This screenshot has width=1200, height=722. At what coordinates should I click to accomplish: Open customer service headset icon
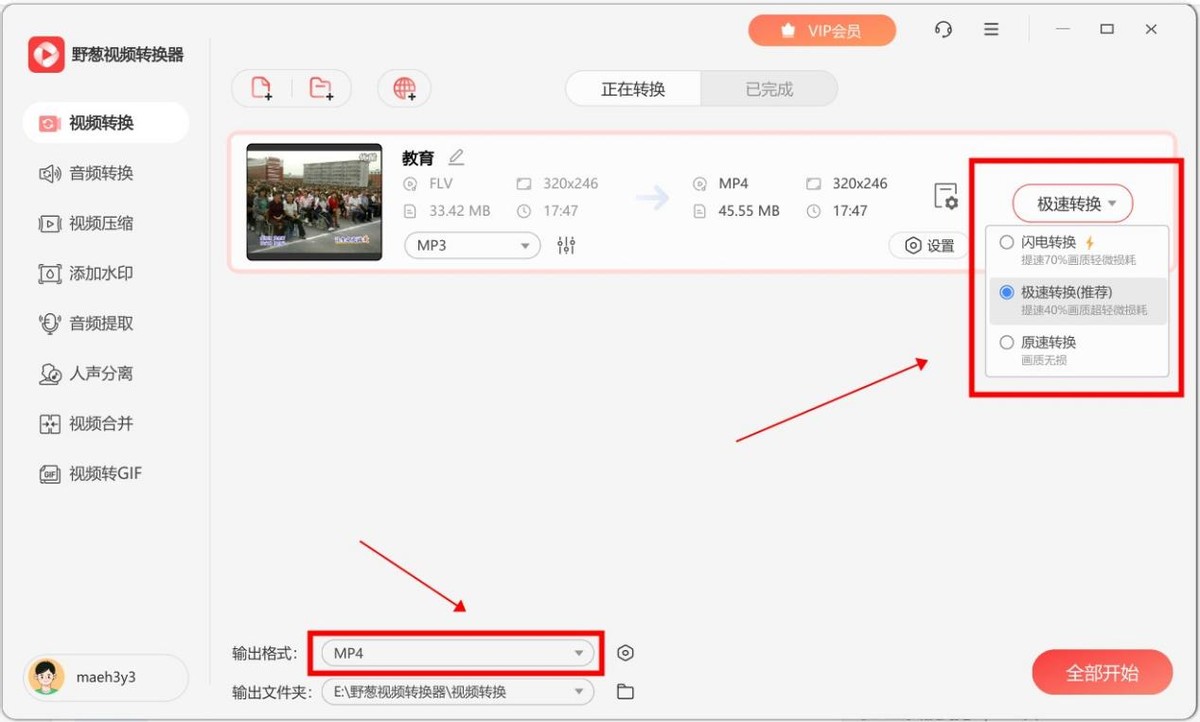(943, 30)
